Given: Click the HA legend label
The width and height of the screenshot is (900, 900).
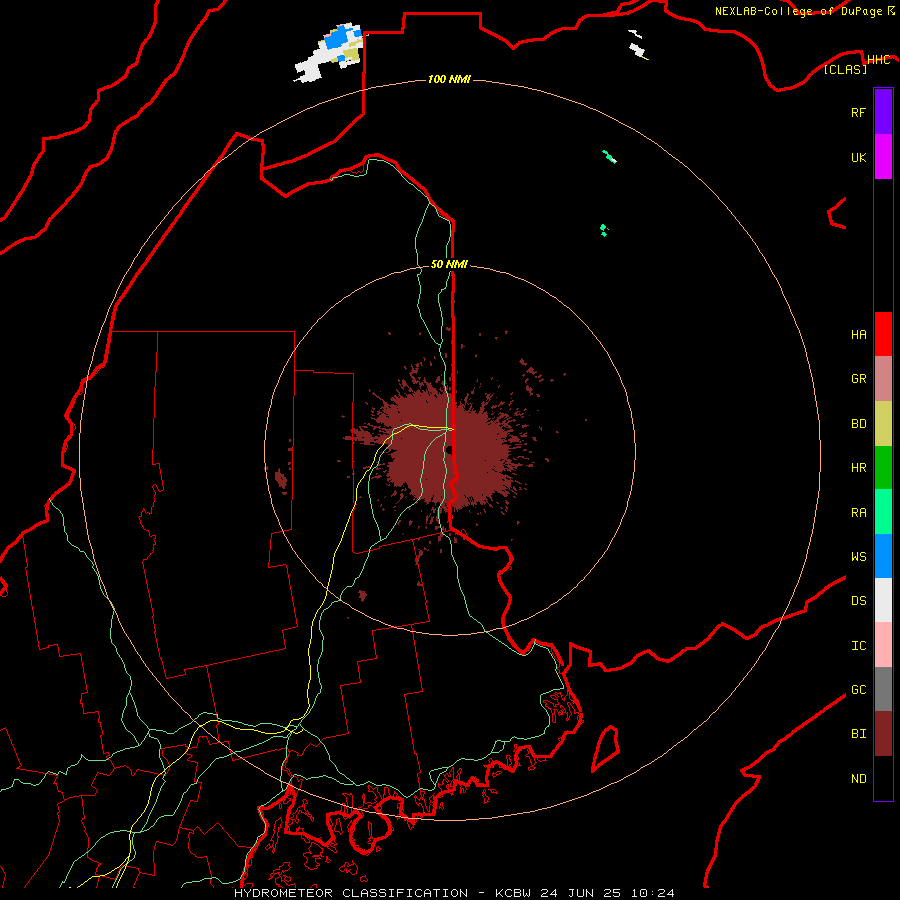Looking at the screenshot, I should point(858,335).
